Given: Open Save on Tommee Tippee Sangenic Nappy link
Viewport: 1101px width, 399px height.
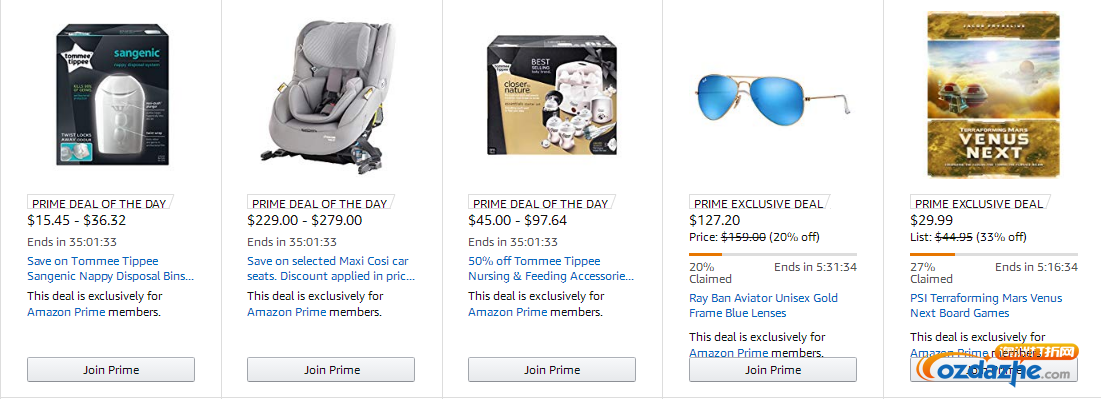Looking at the screenshot, I should coord(110,268).
